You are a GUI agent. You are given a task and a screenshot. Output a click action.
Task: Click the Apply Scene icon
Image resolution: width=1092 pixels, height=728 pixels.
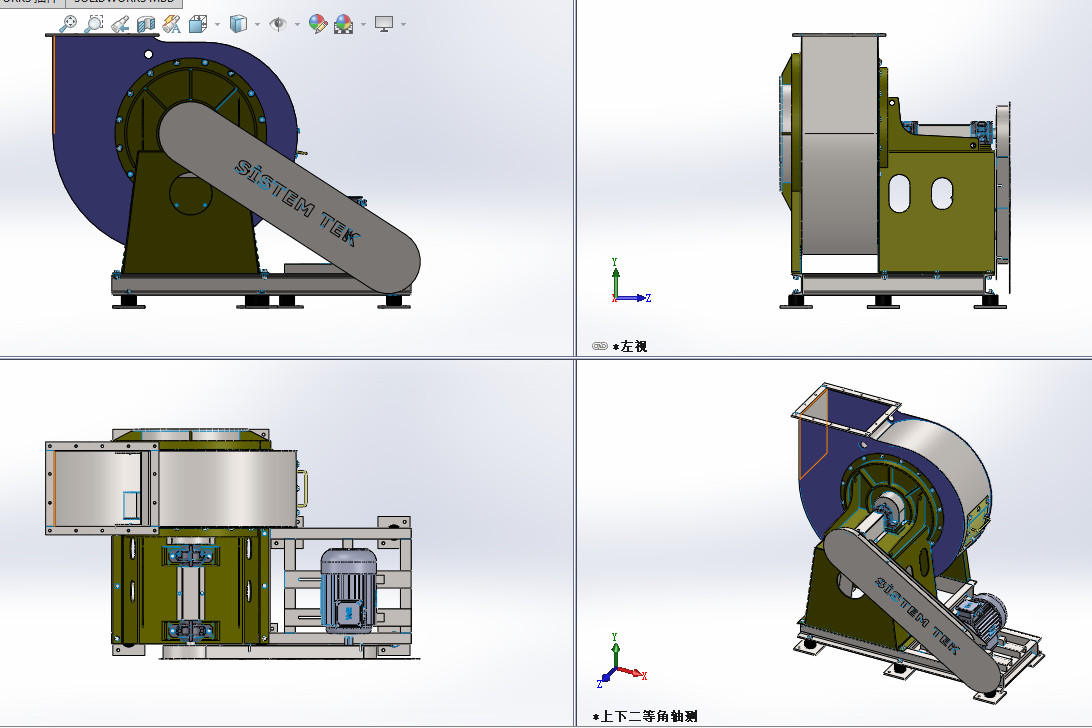click(x=343, y=24)
